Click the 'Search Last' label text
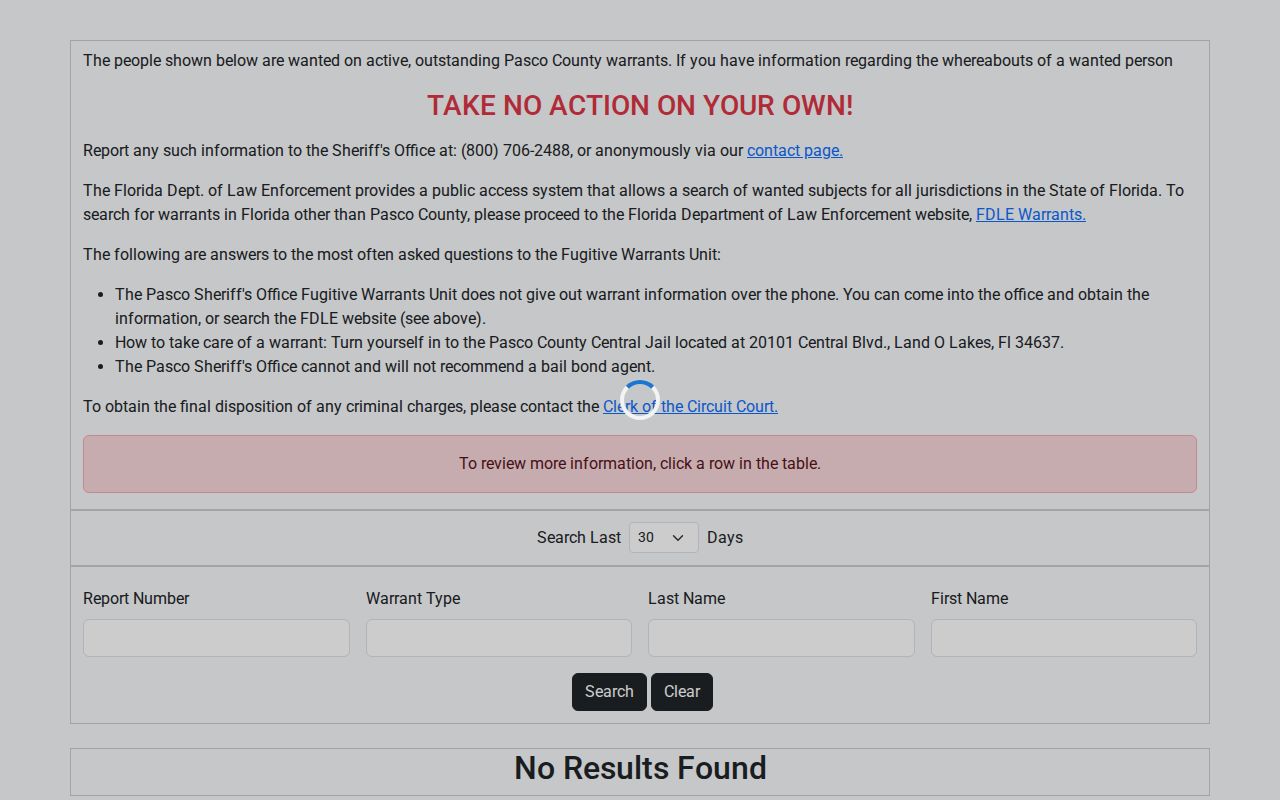 pyautogui.click(x=578, y=537)
